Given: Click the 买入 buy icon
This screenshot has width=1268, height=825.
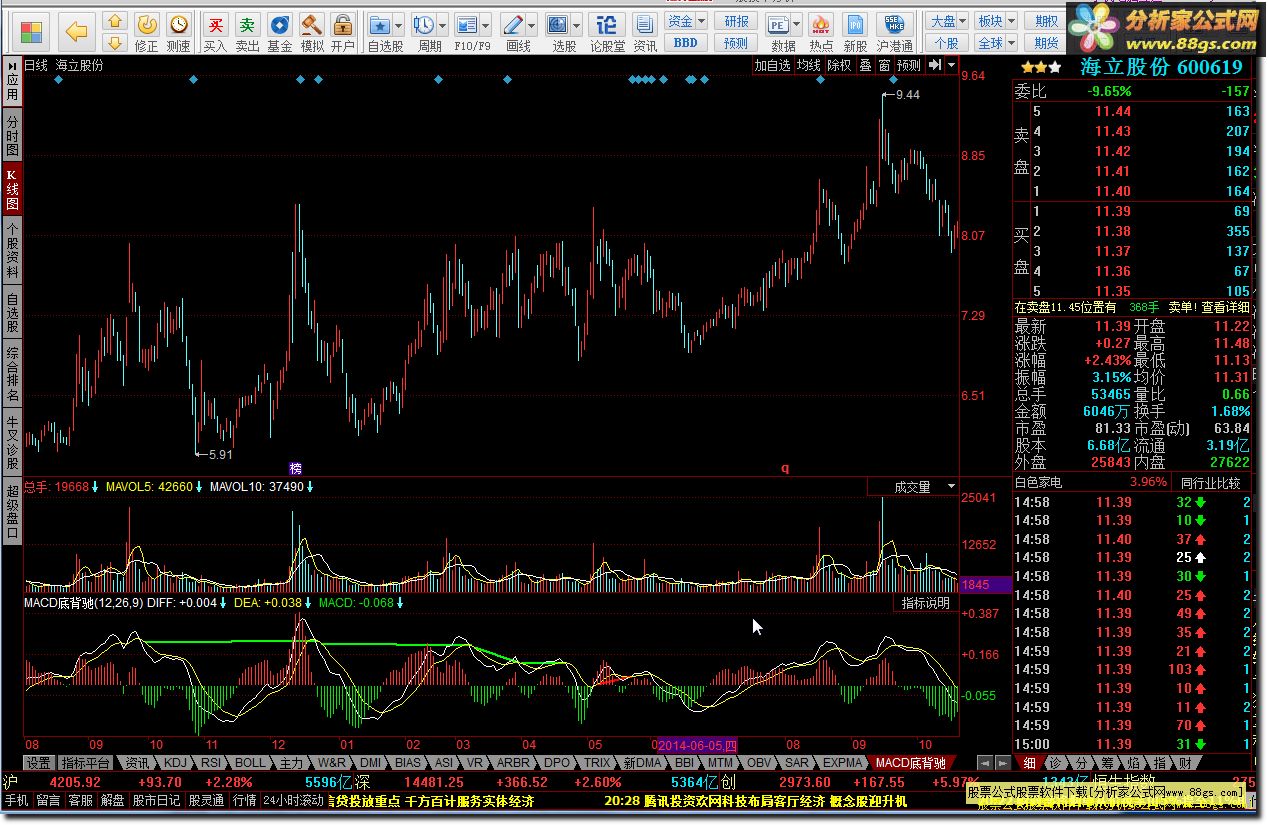Looking at the screenshot, I should [x=215, y=32].
